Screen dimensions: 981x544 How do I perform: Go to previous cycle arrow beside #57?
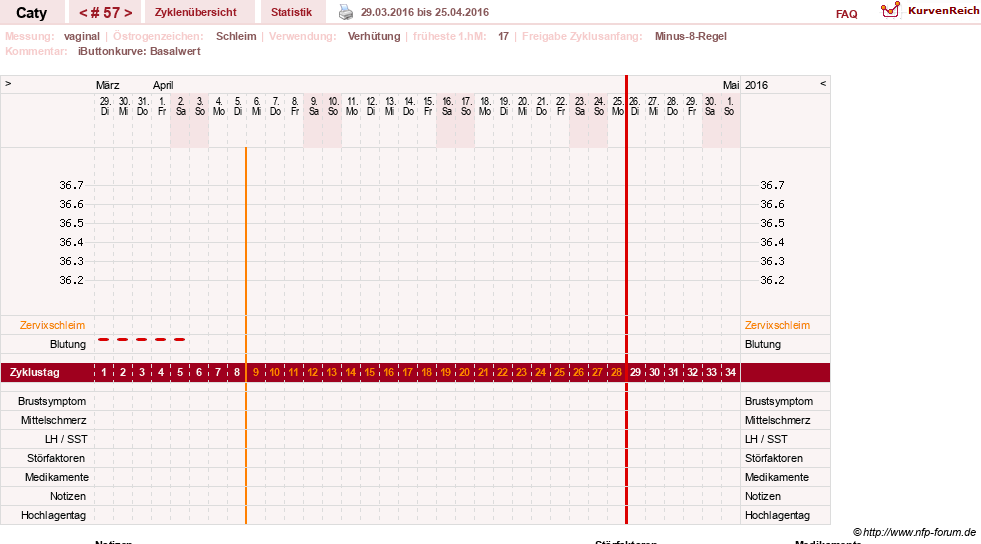(x=83, y=13)
